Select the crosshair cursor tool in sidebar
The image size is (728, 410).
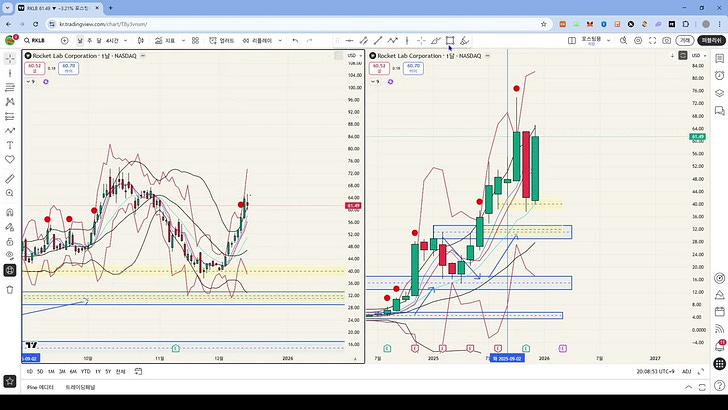pyautogui.click(x=10, y=59)
